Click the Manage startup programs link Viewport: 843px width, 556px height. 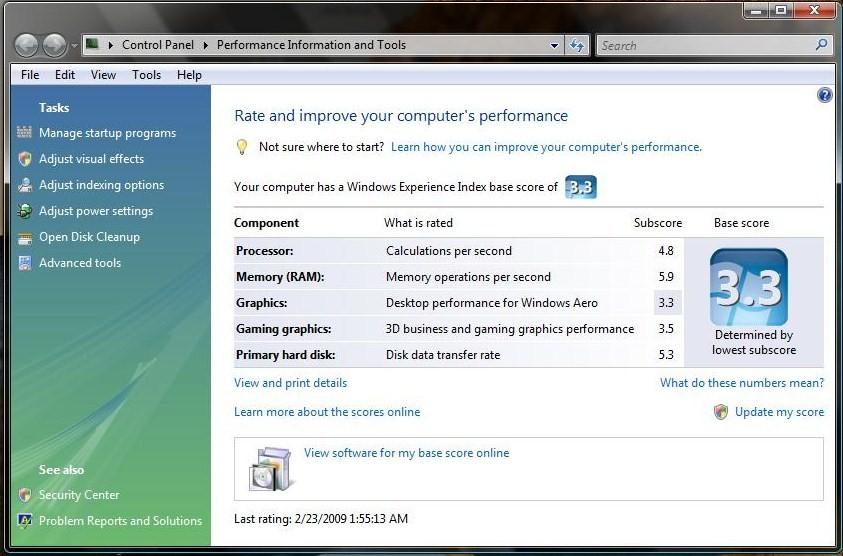[108, 133]
